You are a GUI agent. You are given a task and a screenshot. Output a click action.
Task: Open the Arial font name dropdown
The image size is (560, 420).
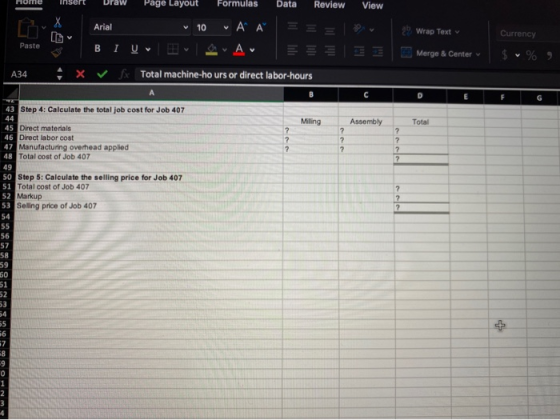tap(140, 27)
